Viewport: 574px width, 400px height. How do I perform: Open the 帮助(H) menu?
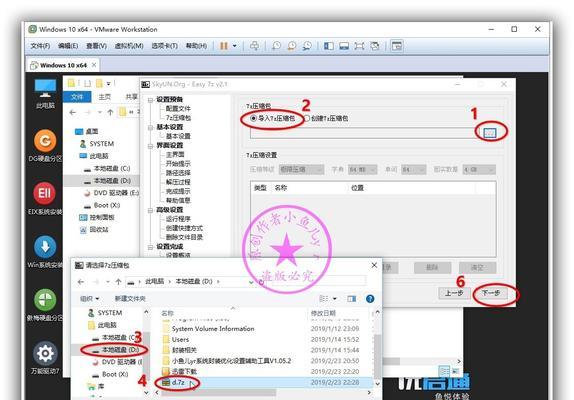(x=196, y=46)
